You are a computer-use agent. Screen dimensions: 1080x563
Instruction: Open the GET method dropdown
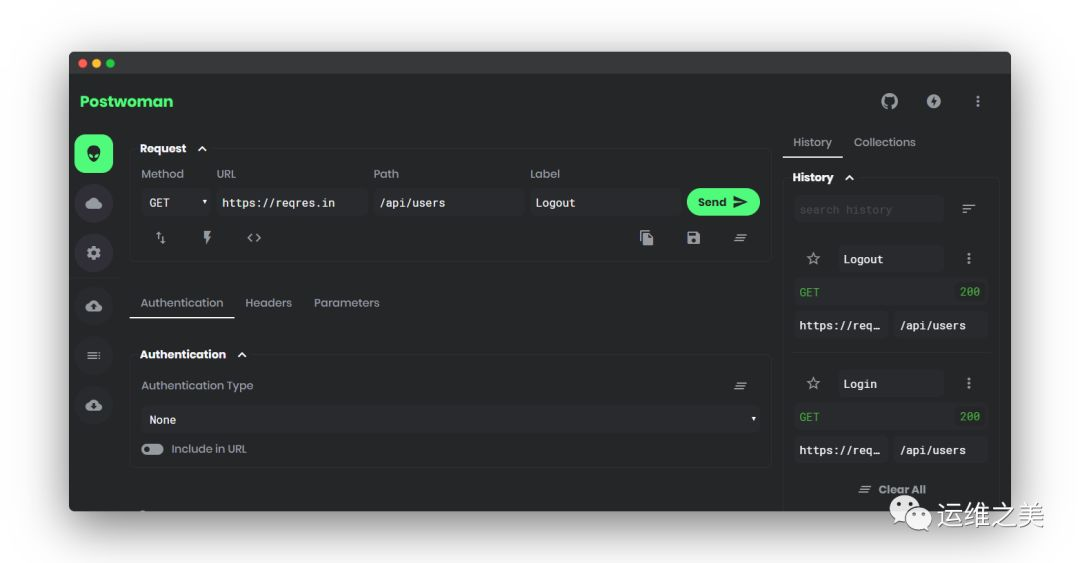click(x=176, y=203)
